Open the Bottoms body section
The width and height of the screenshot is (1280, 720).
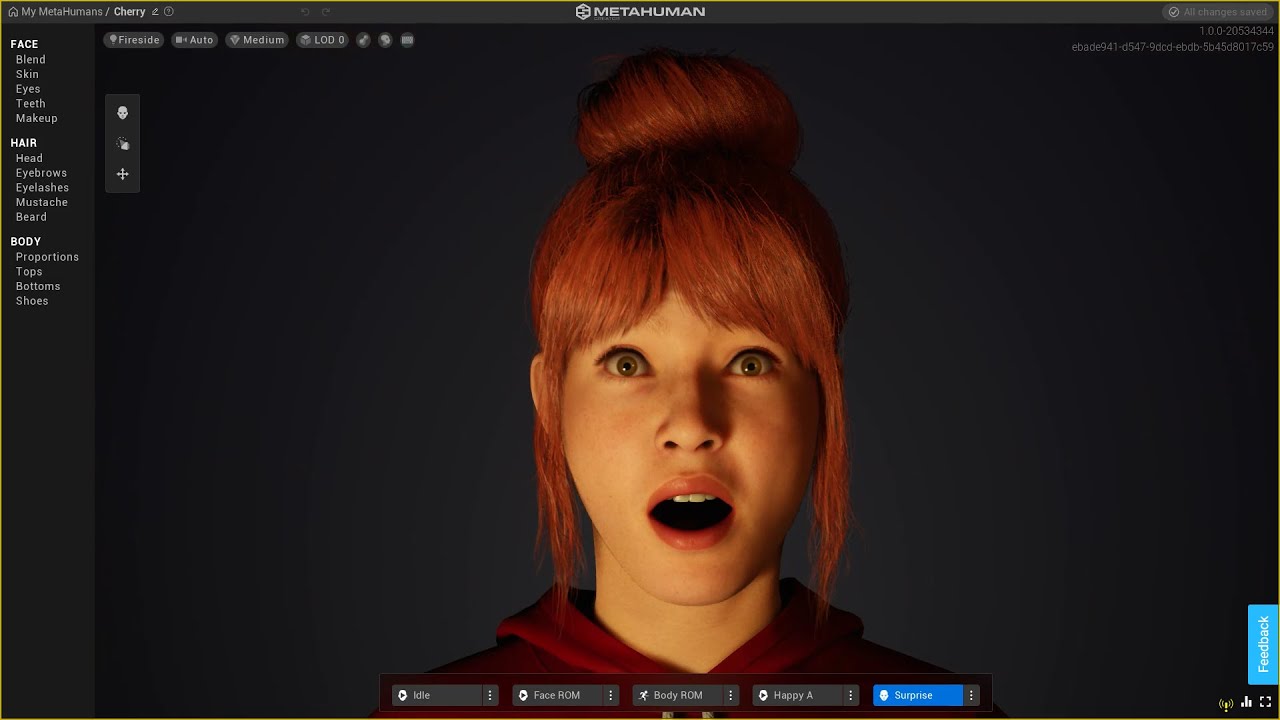38,286
